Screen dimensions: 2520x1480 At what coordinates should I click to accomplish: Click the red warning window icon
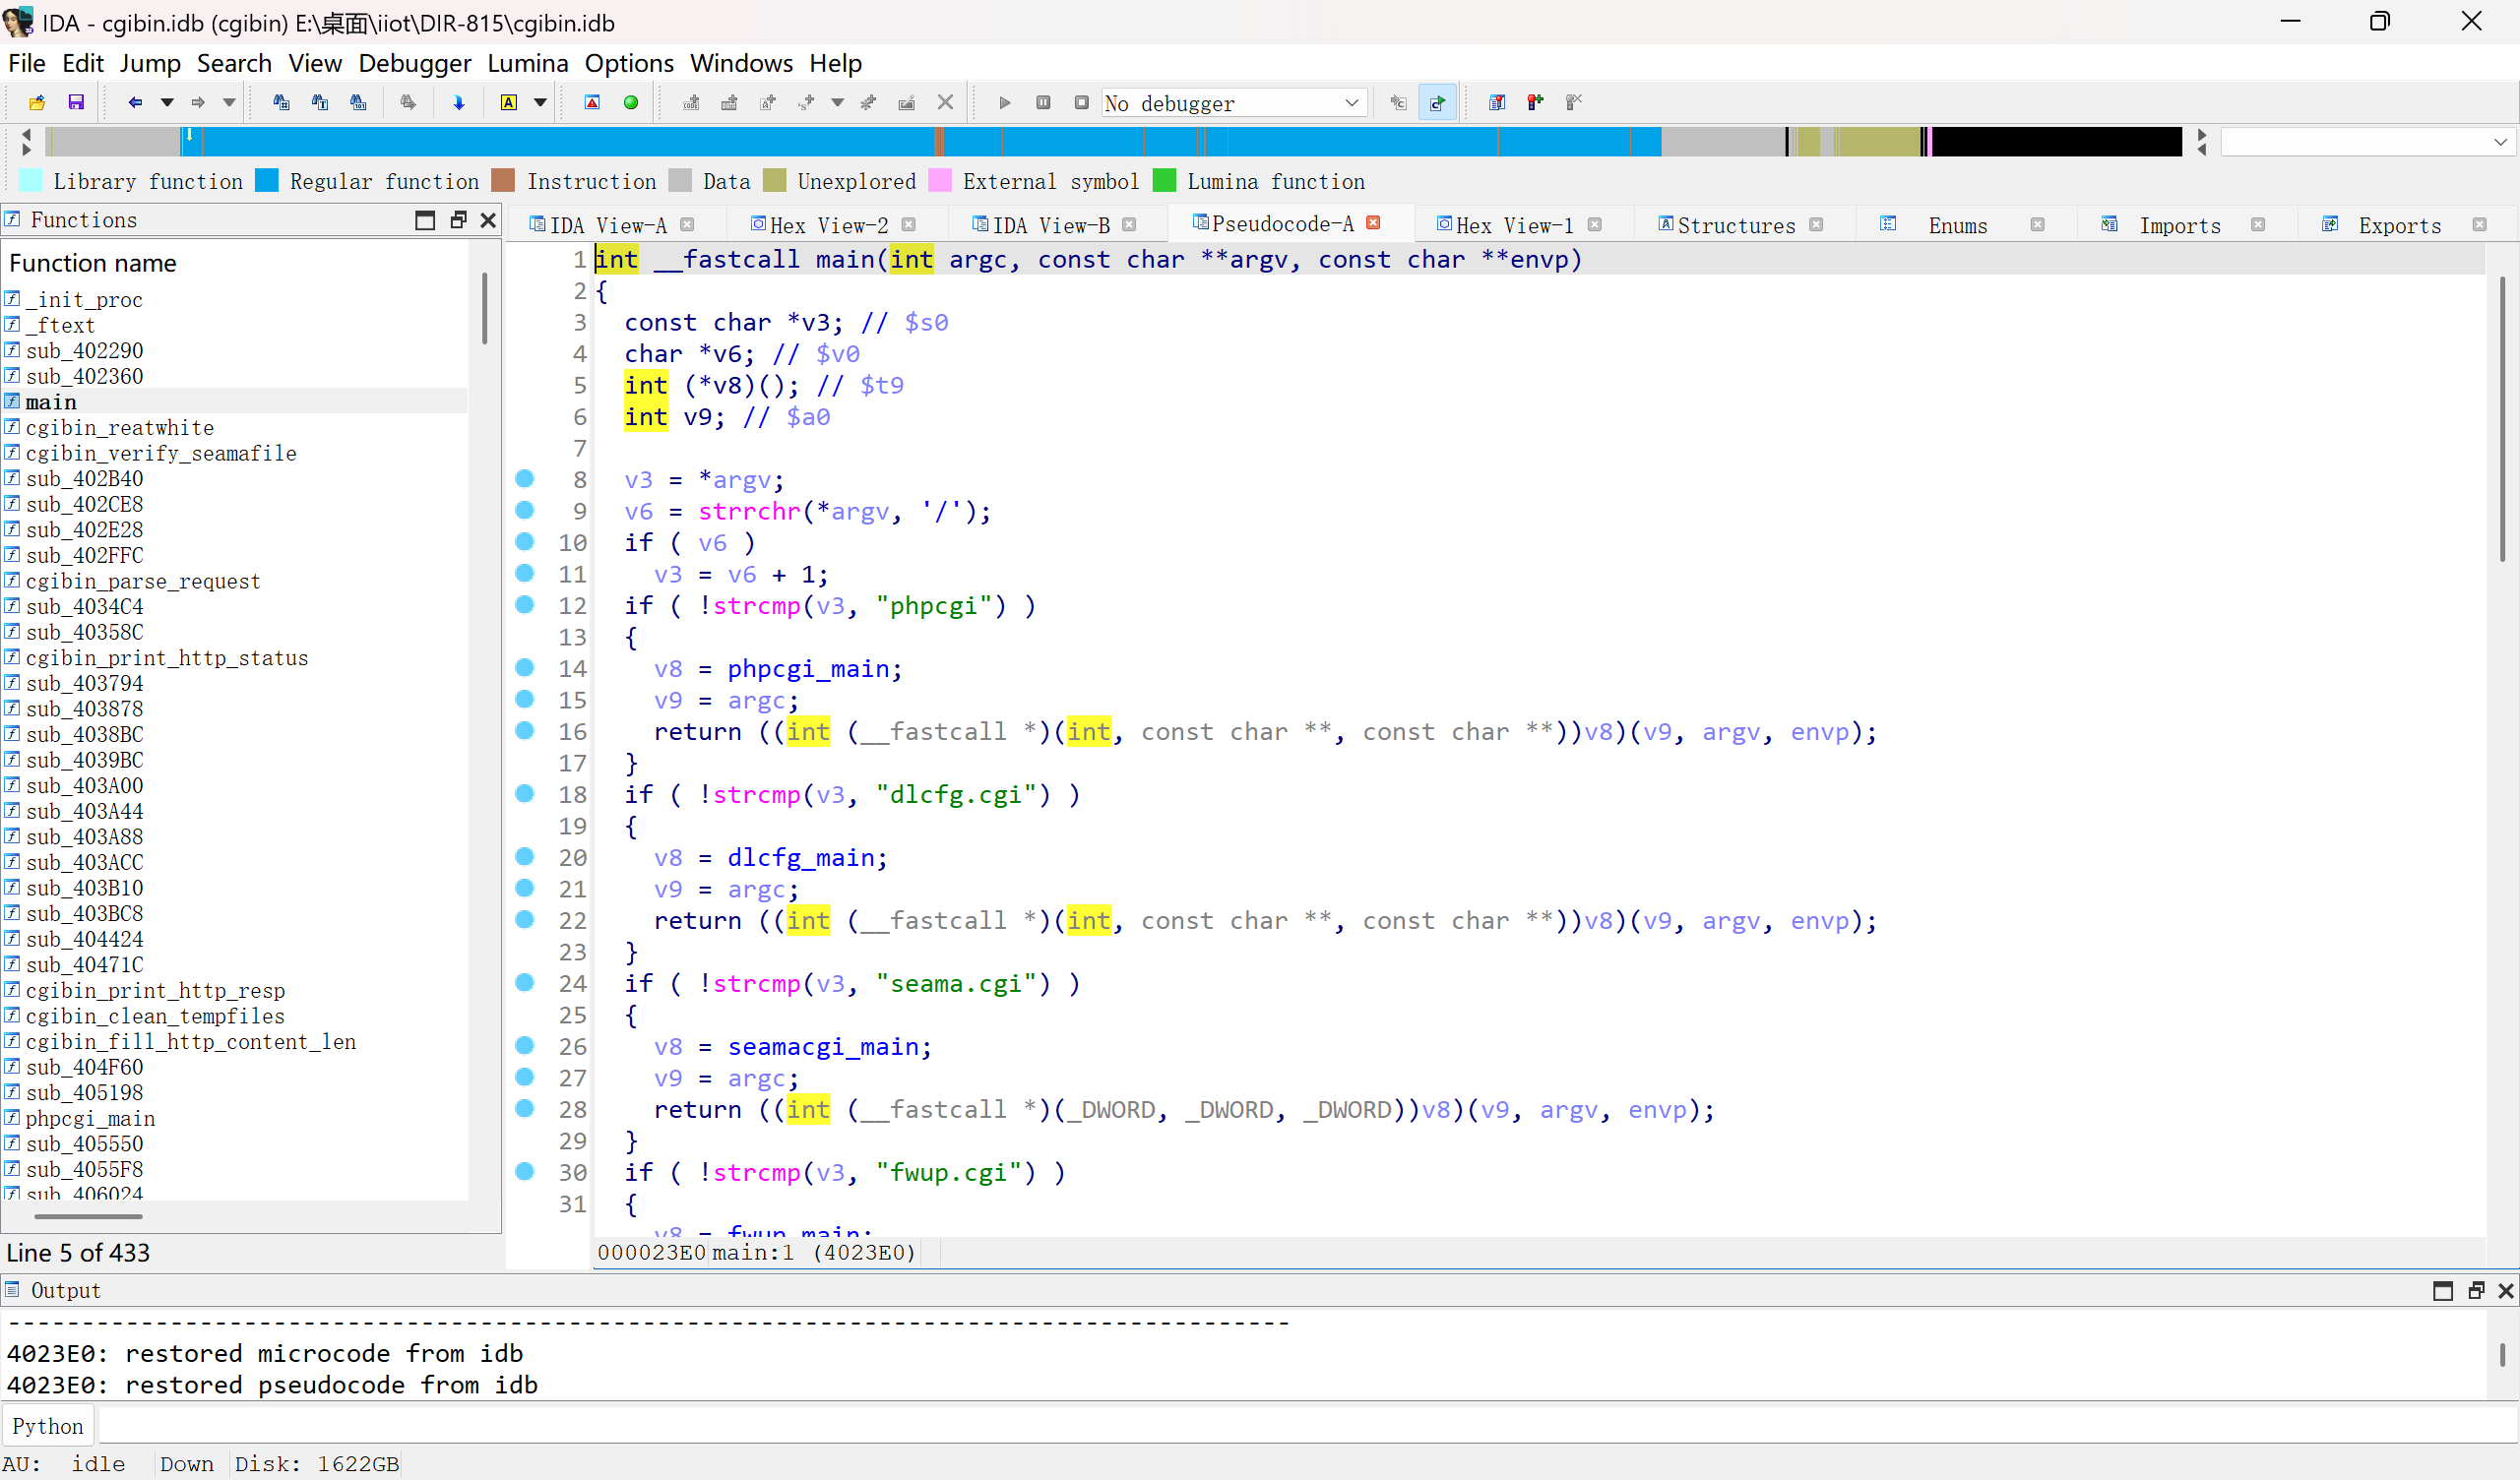tap(592, 102)
